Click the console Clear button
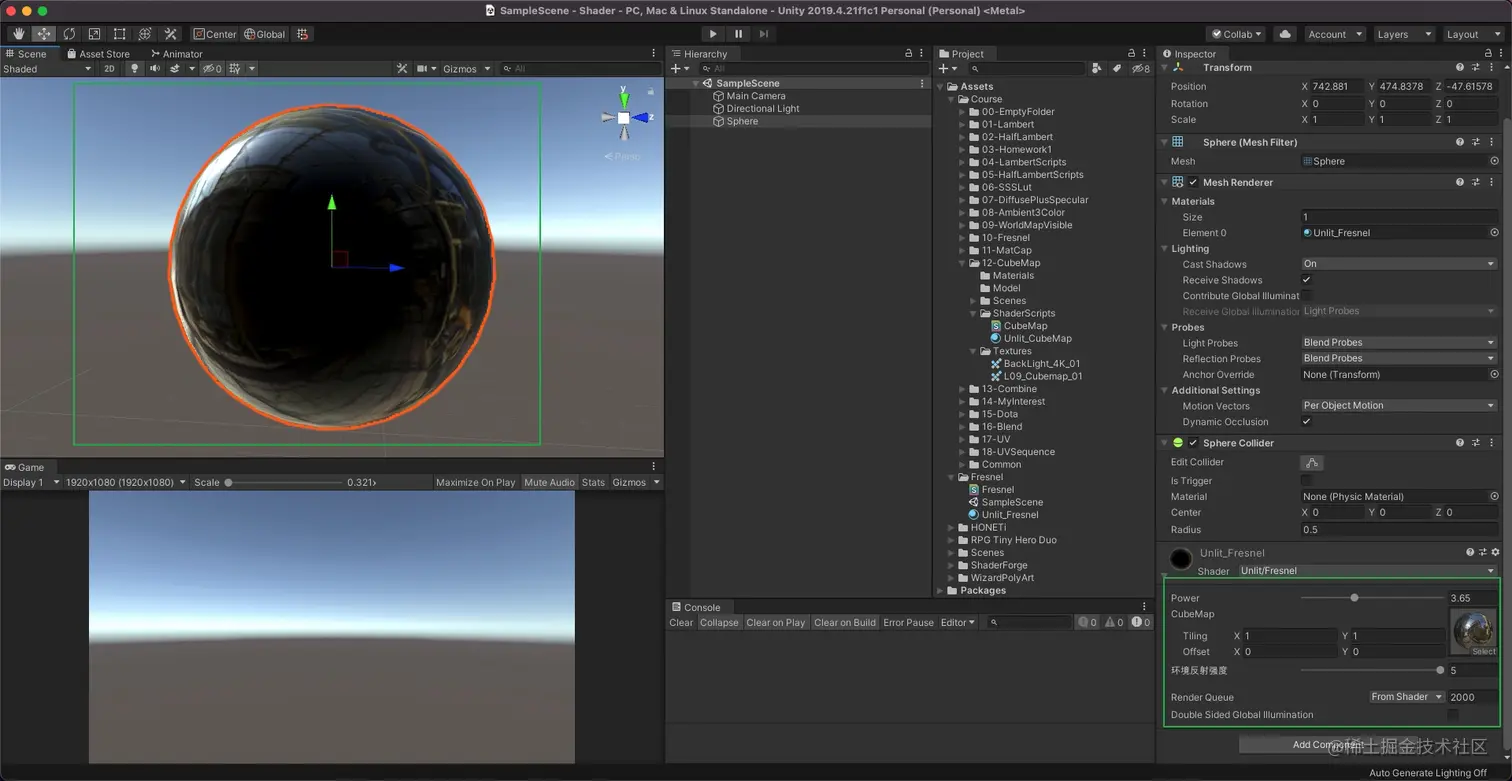Image resolution: width=1512 pixels, height=781 pixels. (681, 622)
